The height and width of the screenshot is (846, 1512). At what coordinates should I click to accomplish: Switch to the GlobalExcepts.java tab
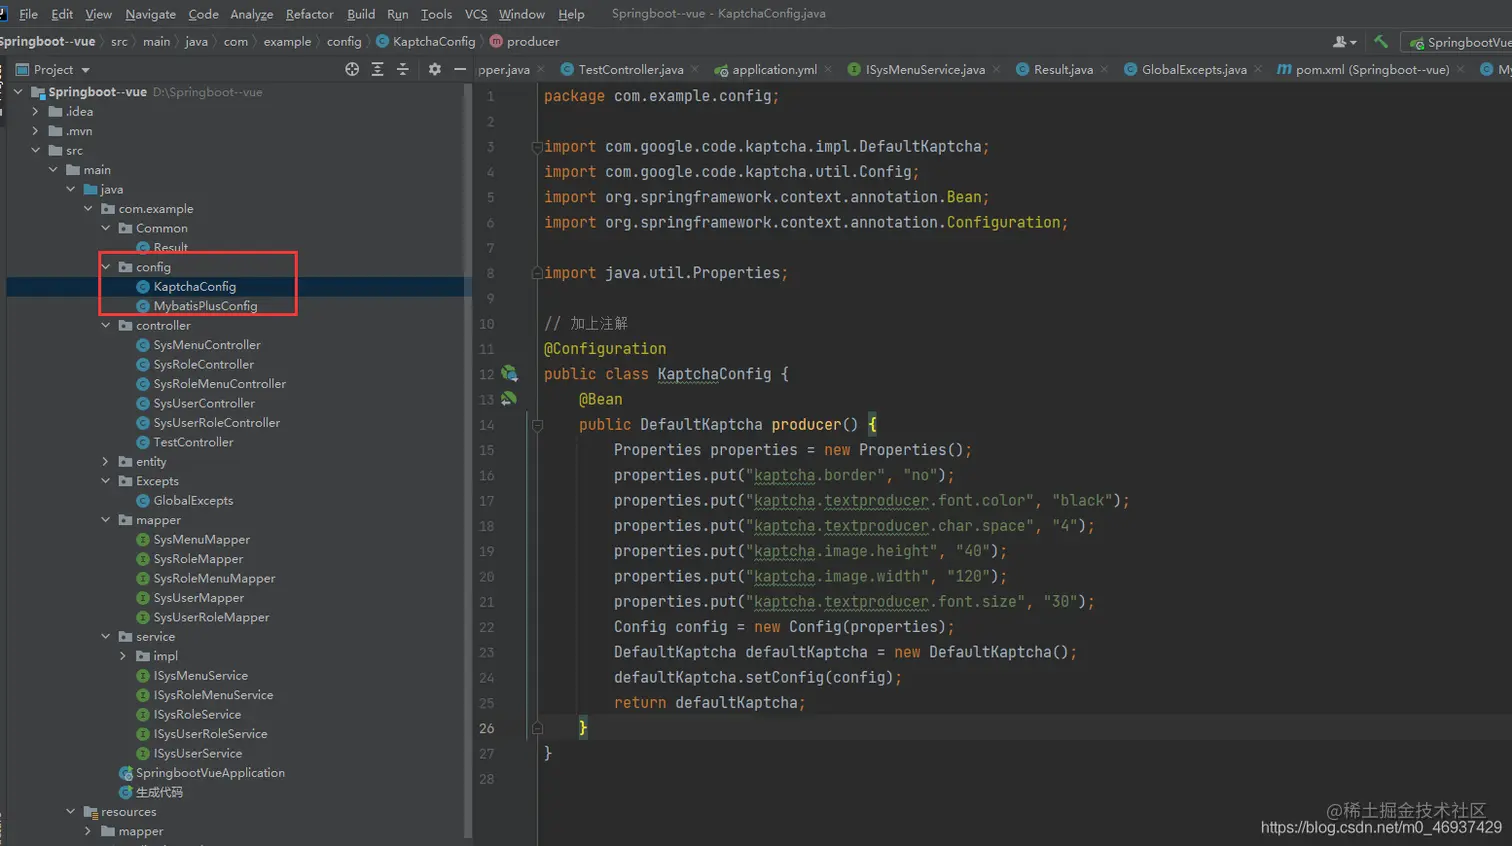pos(1193,69)
